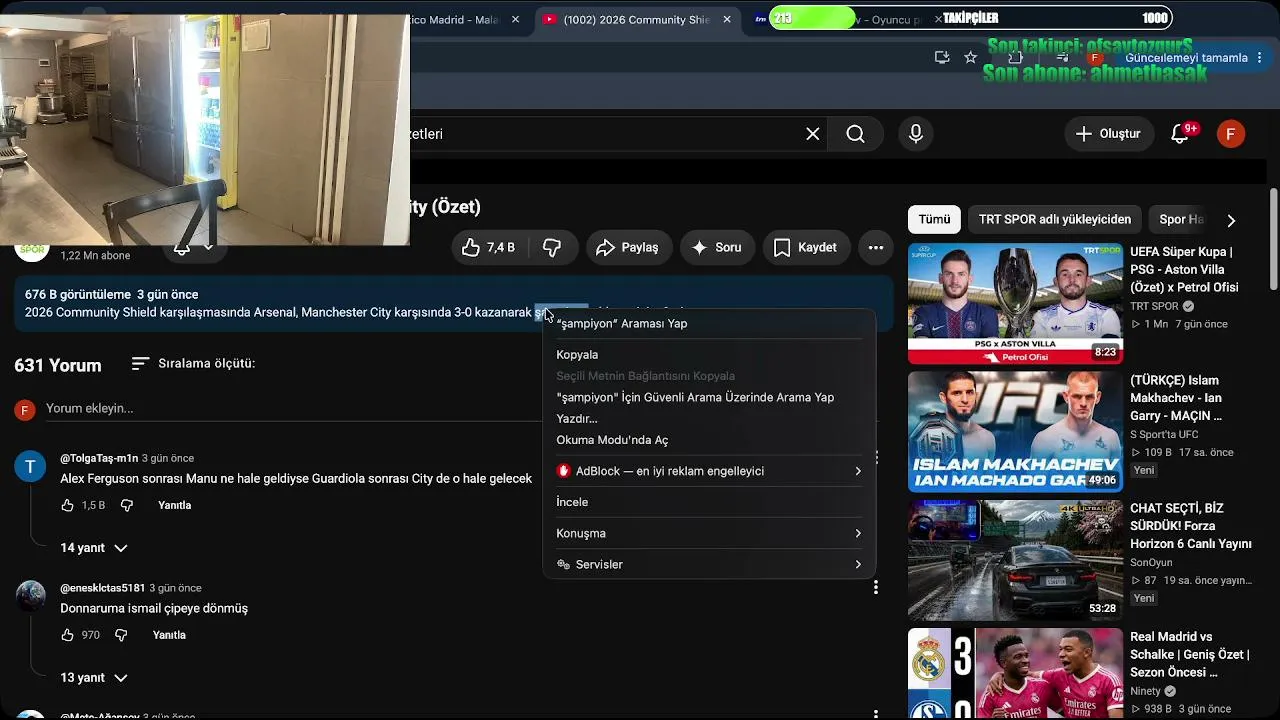Viewport: 1280px width, 720px height.
Task: Open YouTube notifications bell
Action: (x=1180, y=134)
